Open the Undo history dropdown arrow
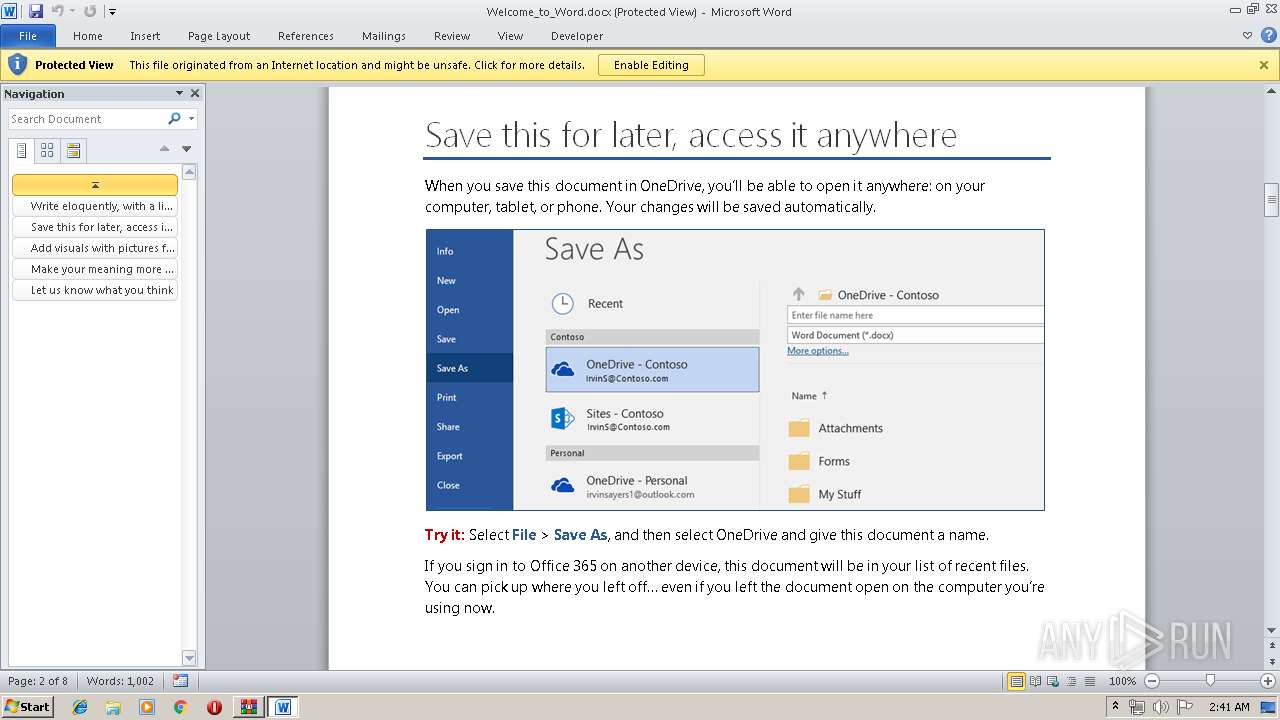1280x720 pixels. click(72, 11)
